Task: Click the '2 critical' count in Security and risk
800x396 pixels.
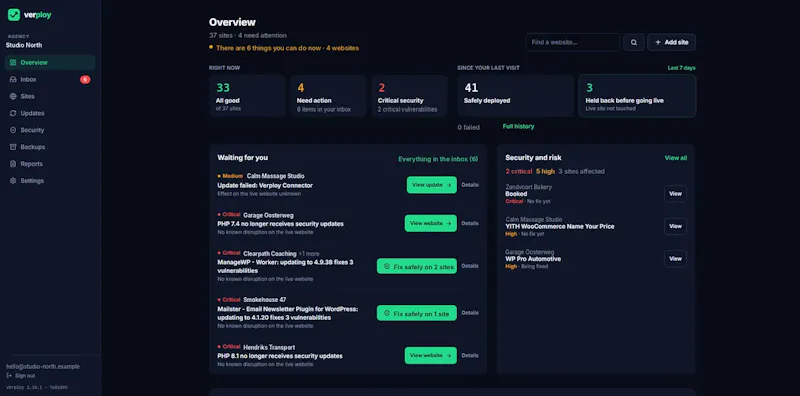Action: click(x=519, y=171)
